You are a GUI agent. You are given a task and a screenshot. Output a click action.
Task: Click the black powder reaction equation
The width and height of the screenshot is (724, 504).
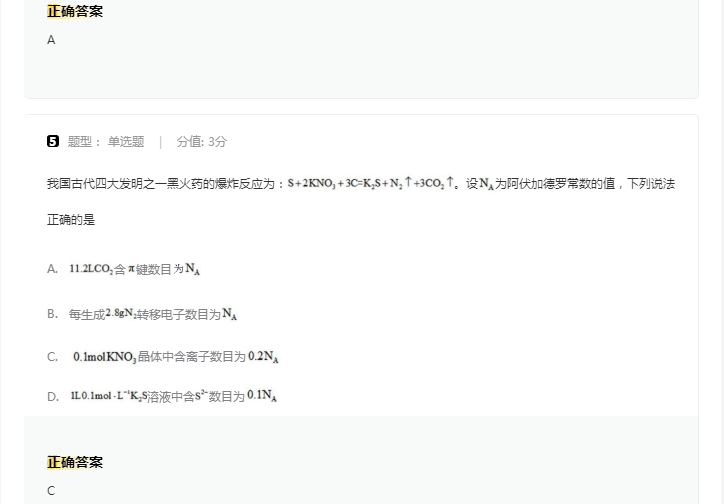point(370,184)
